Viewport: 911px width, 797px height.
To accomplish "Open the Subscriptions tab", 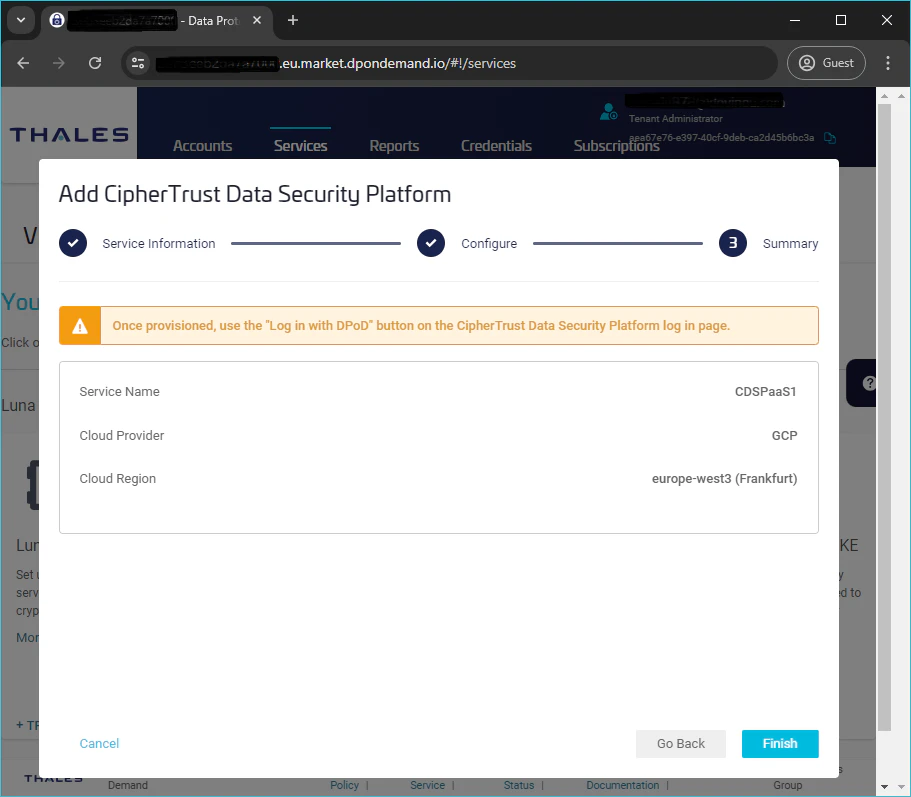I will coord(616,146).
